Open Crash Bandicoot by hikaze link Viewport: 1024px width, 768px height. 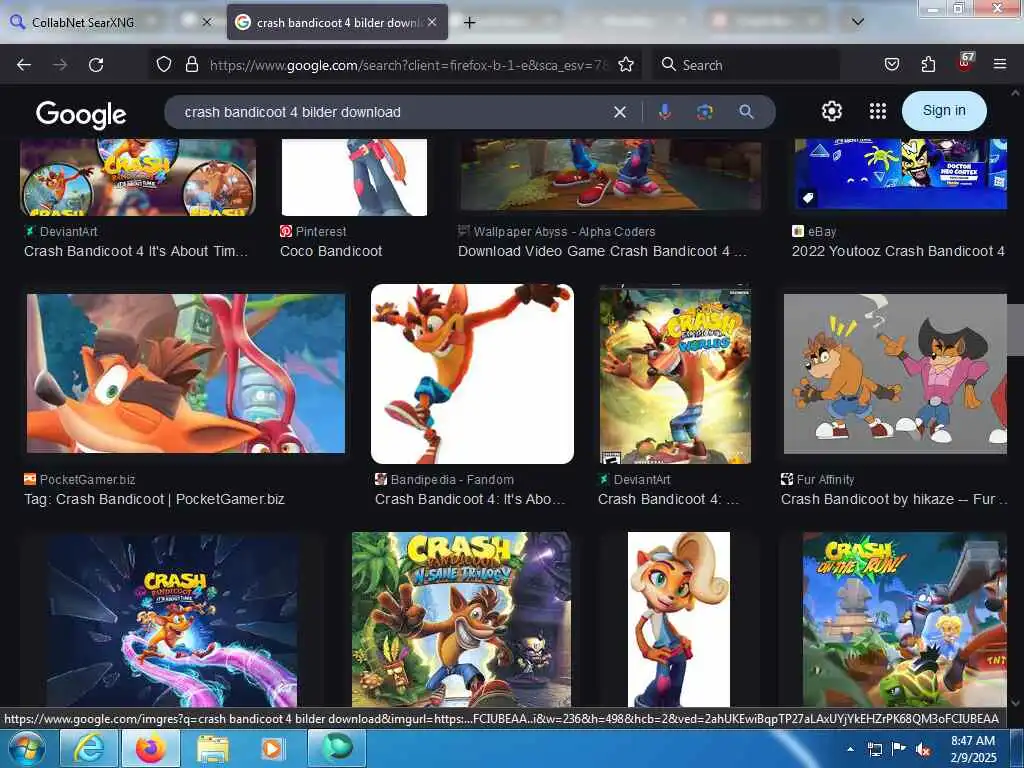click(893, 500)
